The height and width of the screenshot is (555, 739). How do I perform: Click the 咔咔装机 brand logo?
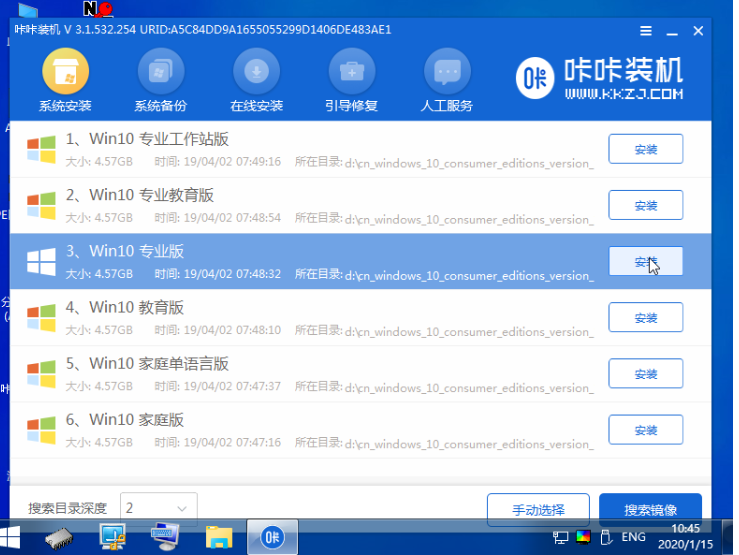(601, 79)
